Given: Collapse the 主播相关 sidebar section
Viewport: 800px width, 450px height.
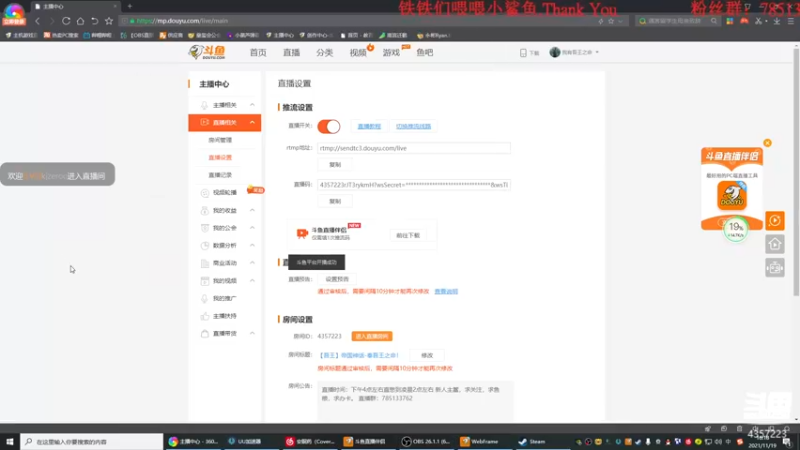Looking at the screenshot, I should pos(253,105).
